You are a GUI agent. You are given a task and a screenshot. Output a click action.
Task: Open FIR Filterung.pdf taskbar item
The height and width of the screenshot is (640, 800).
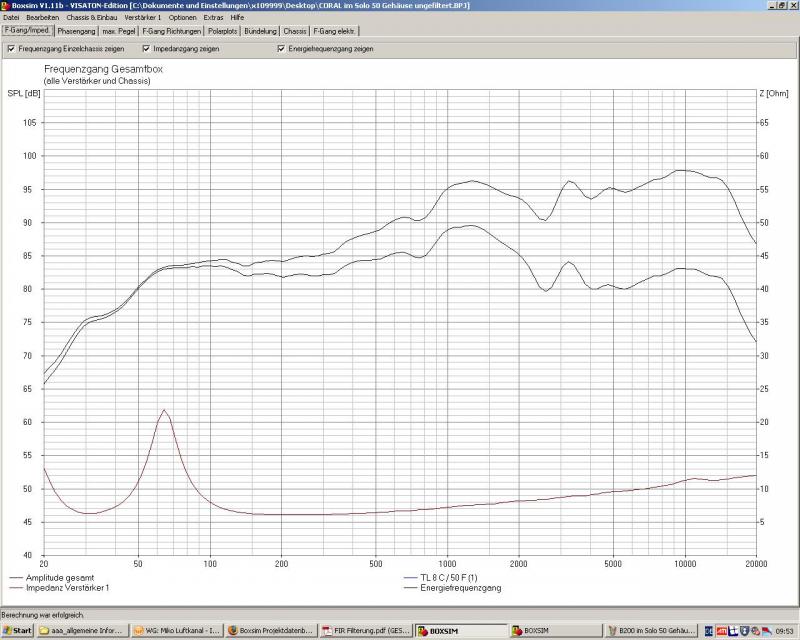[365, 631]
